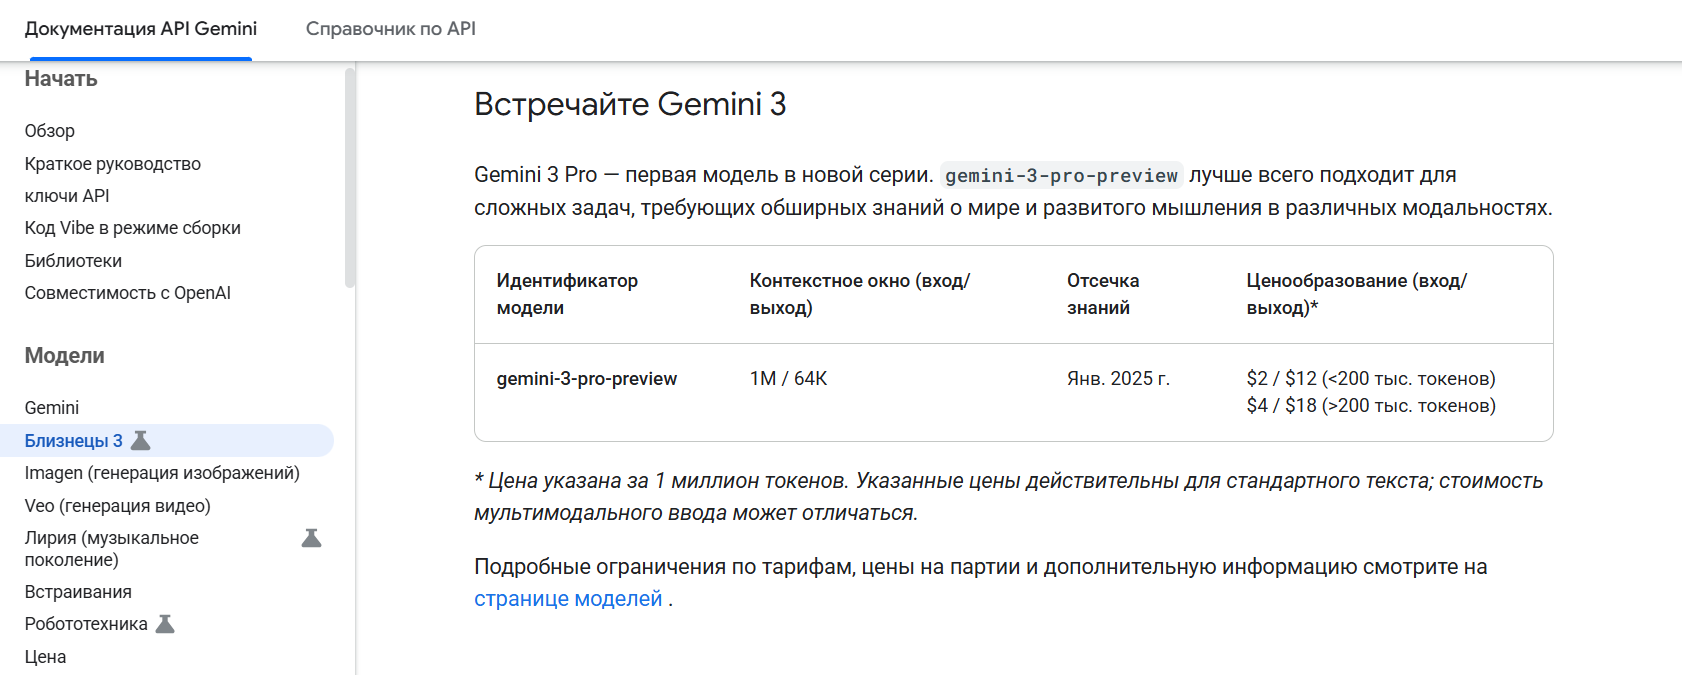
Task: Open the Библиотеки sidebar item
Action: click(73, 261)
